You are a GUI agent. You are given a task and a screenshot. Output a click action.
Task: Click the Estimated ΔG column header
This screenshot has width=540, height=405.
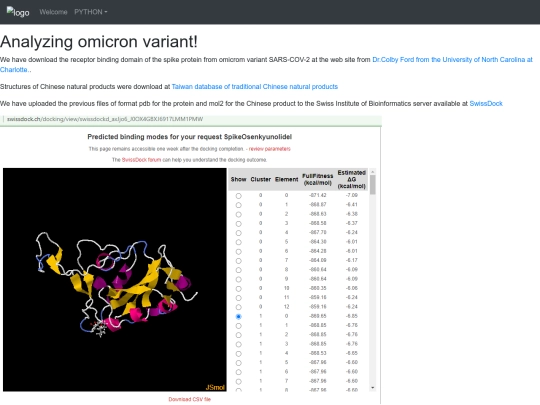(x=352, y=179)
